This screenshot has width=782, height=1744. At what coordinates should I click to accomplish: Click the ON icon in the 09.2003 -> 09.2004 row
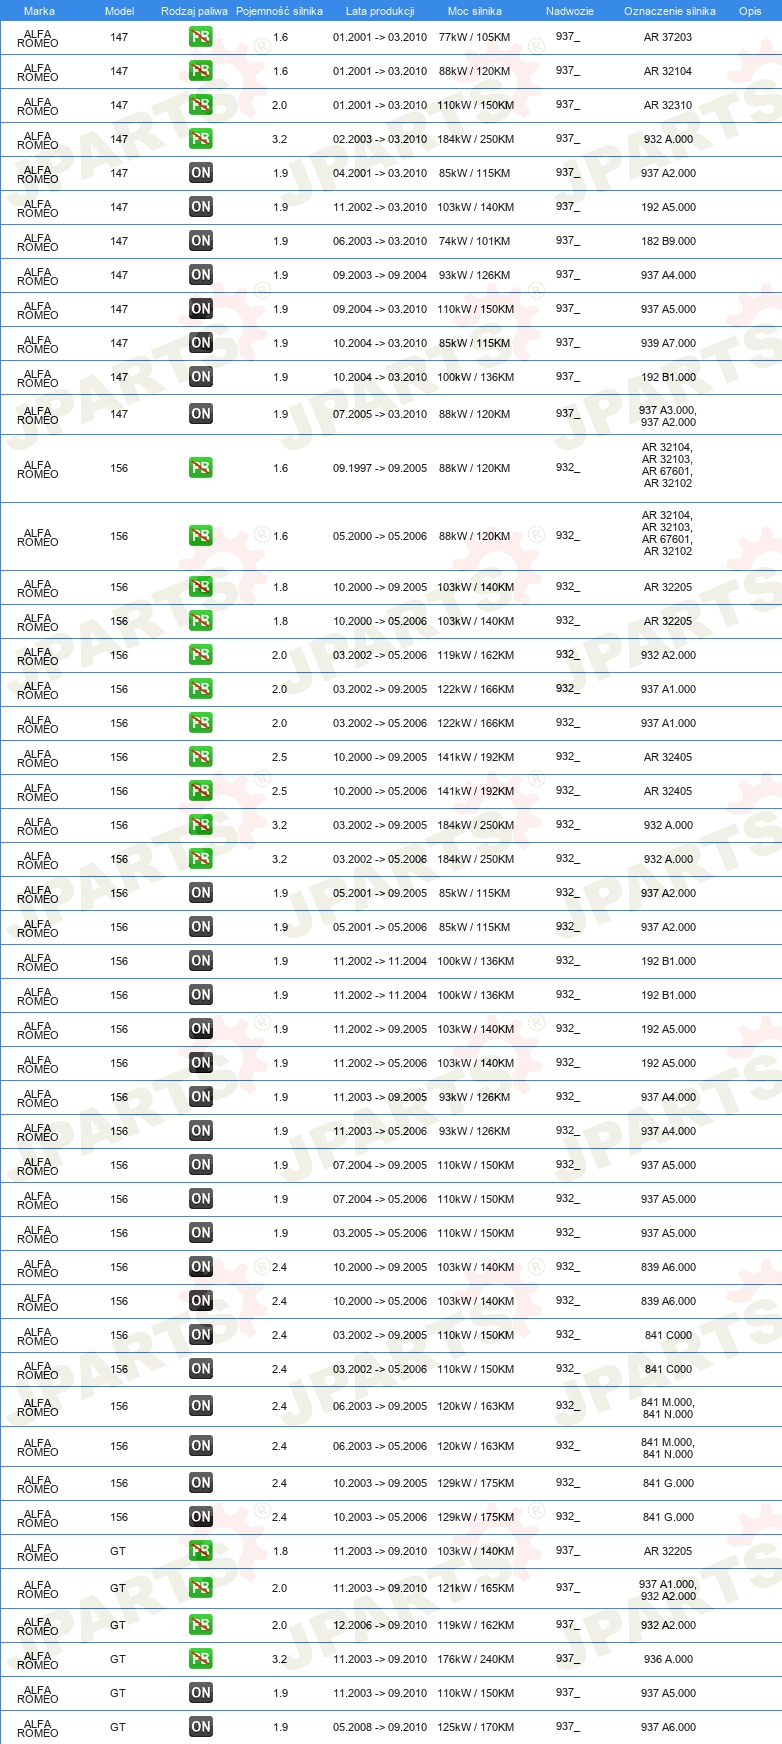pyautogui.click(x=201, y=275)
